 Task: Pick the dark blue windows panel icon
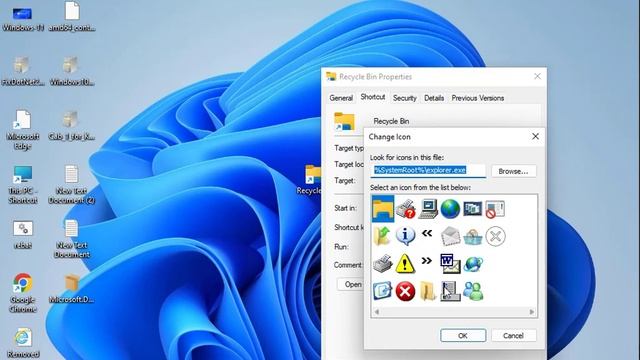(473, 209)
